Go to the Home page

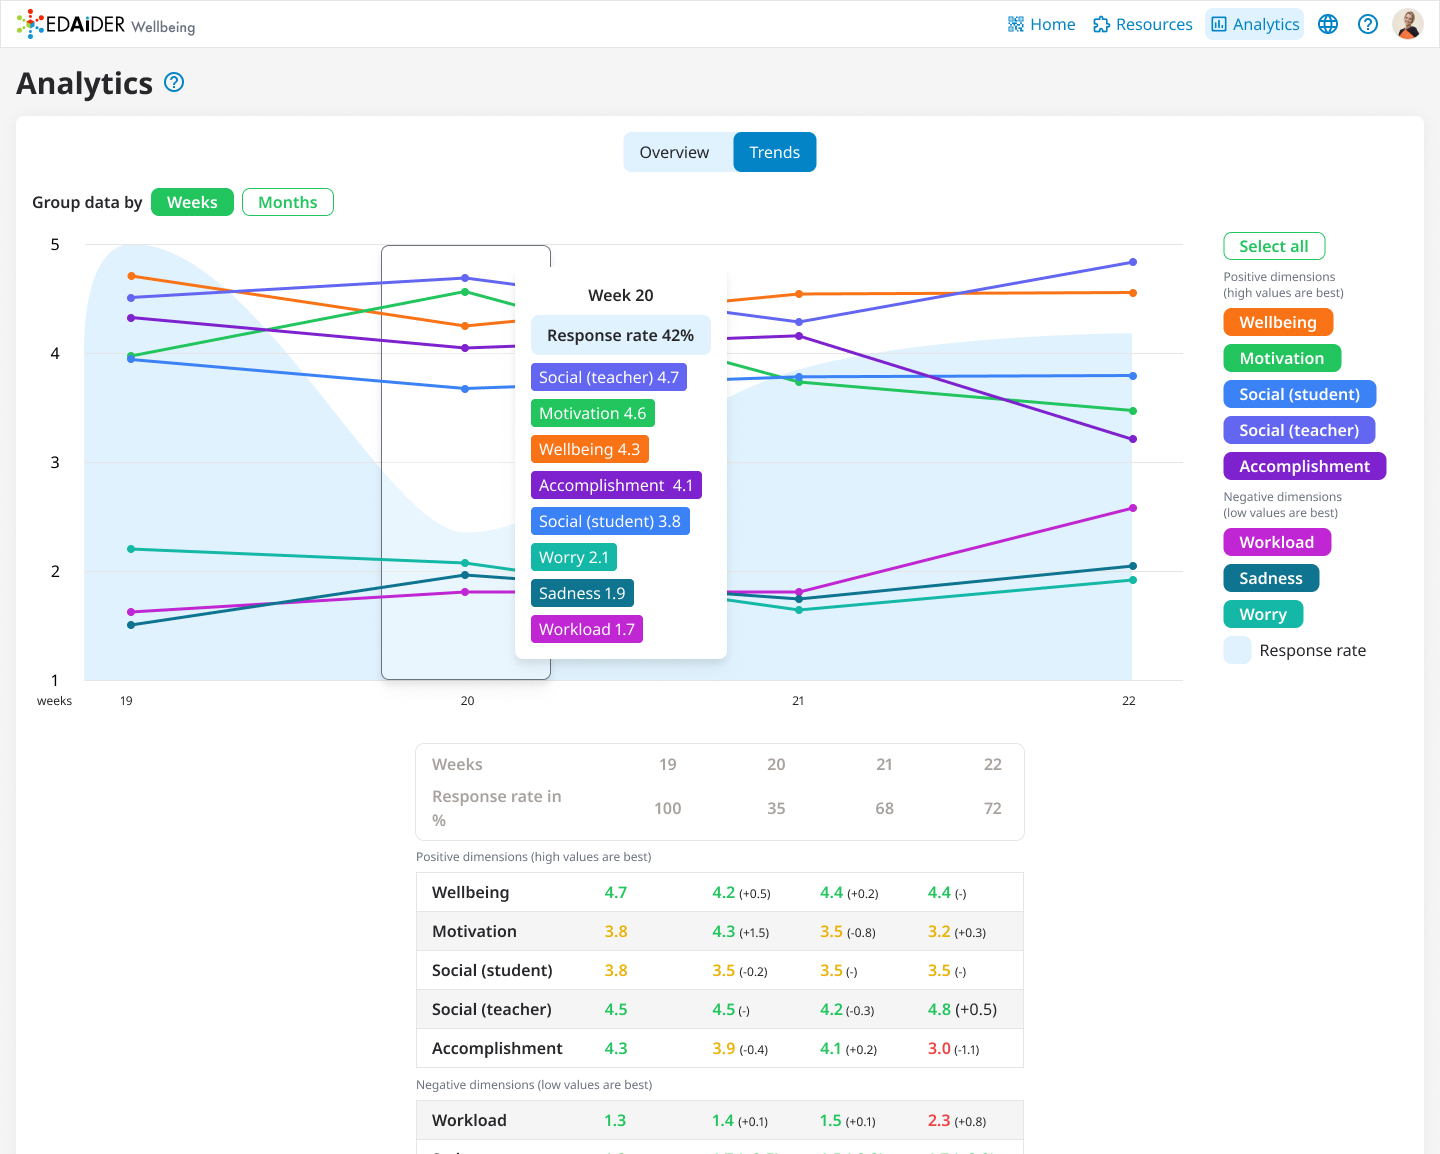1042,24
